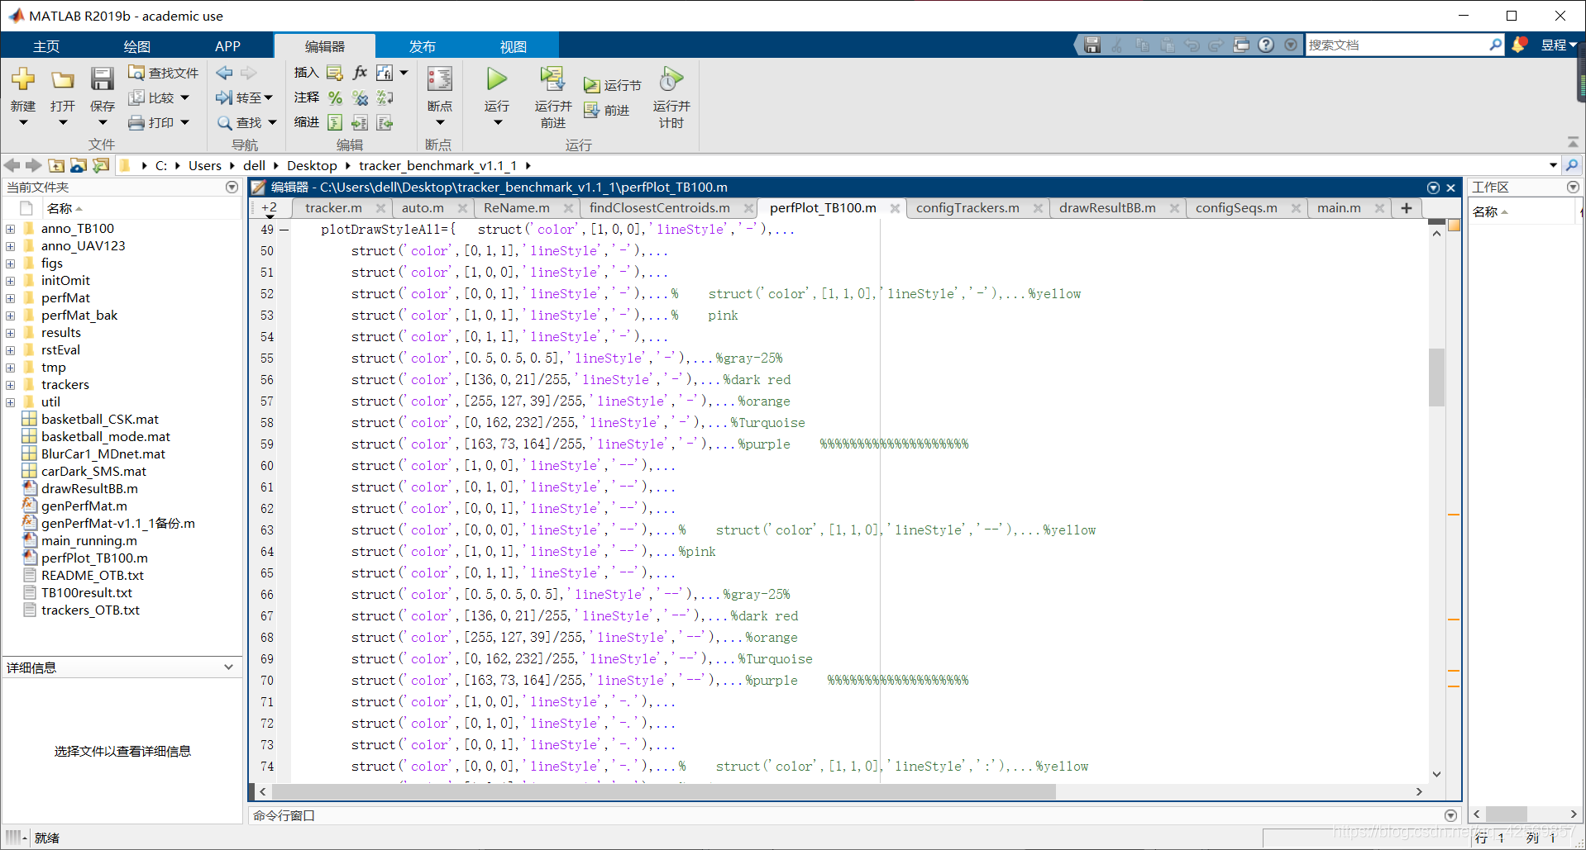
Task: Expand the Command Window (命令行窗口) panel
Action: point(1451,816)
